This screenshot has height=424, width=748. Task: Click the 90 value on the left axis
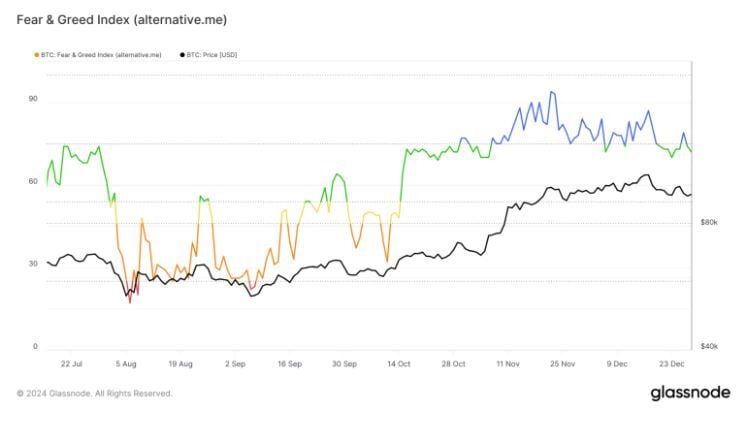point(33,99)
